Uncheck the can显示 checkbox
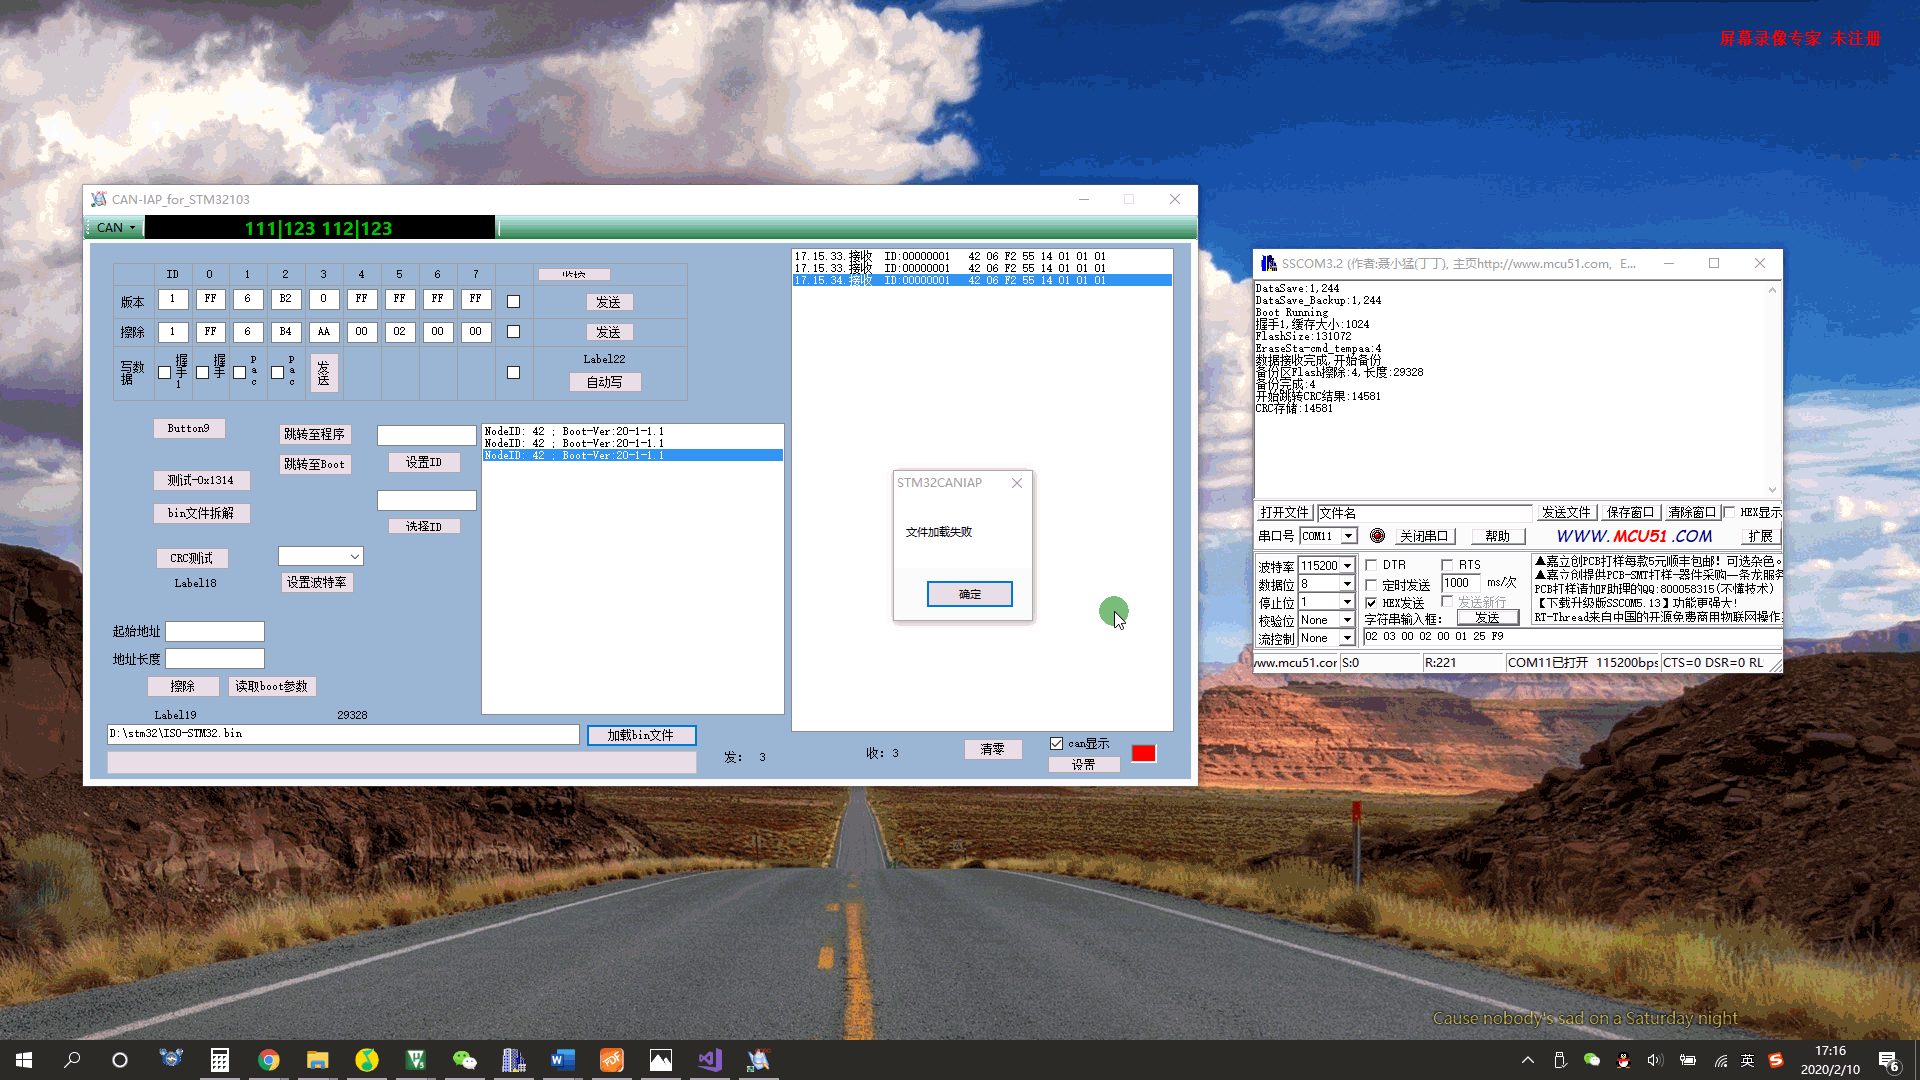1920x1080 pixels. [1057, 742]
